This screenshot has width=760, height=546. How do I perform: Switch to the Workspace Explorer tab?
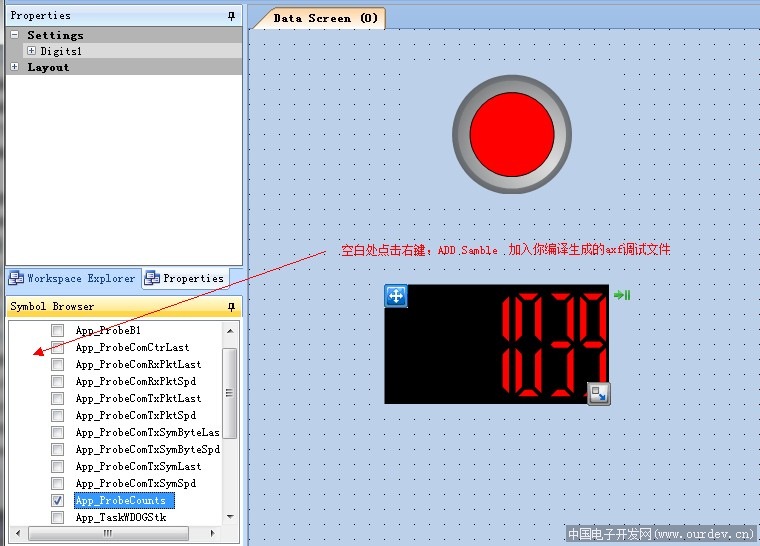click(73, 278)
